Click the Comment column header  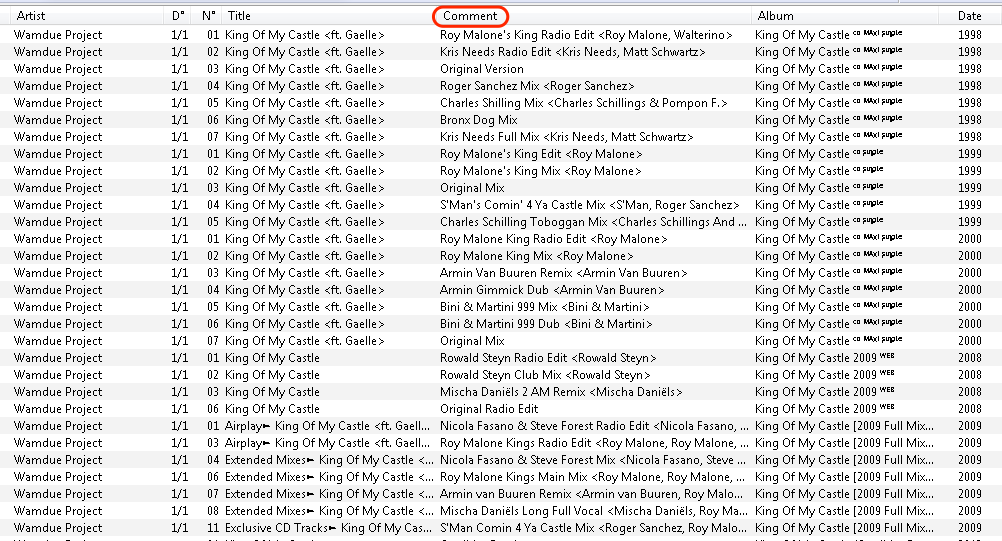point(470,16)
